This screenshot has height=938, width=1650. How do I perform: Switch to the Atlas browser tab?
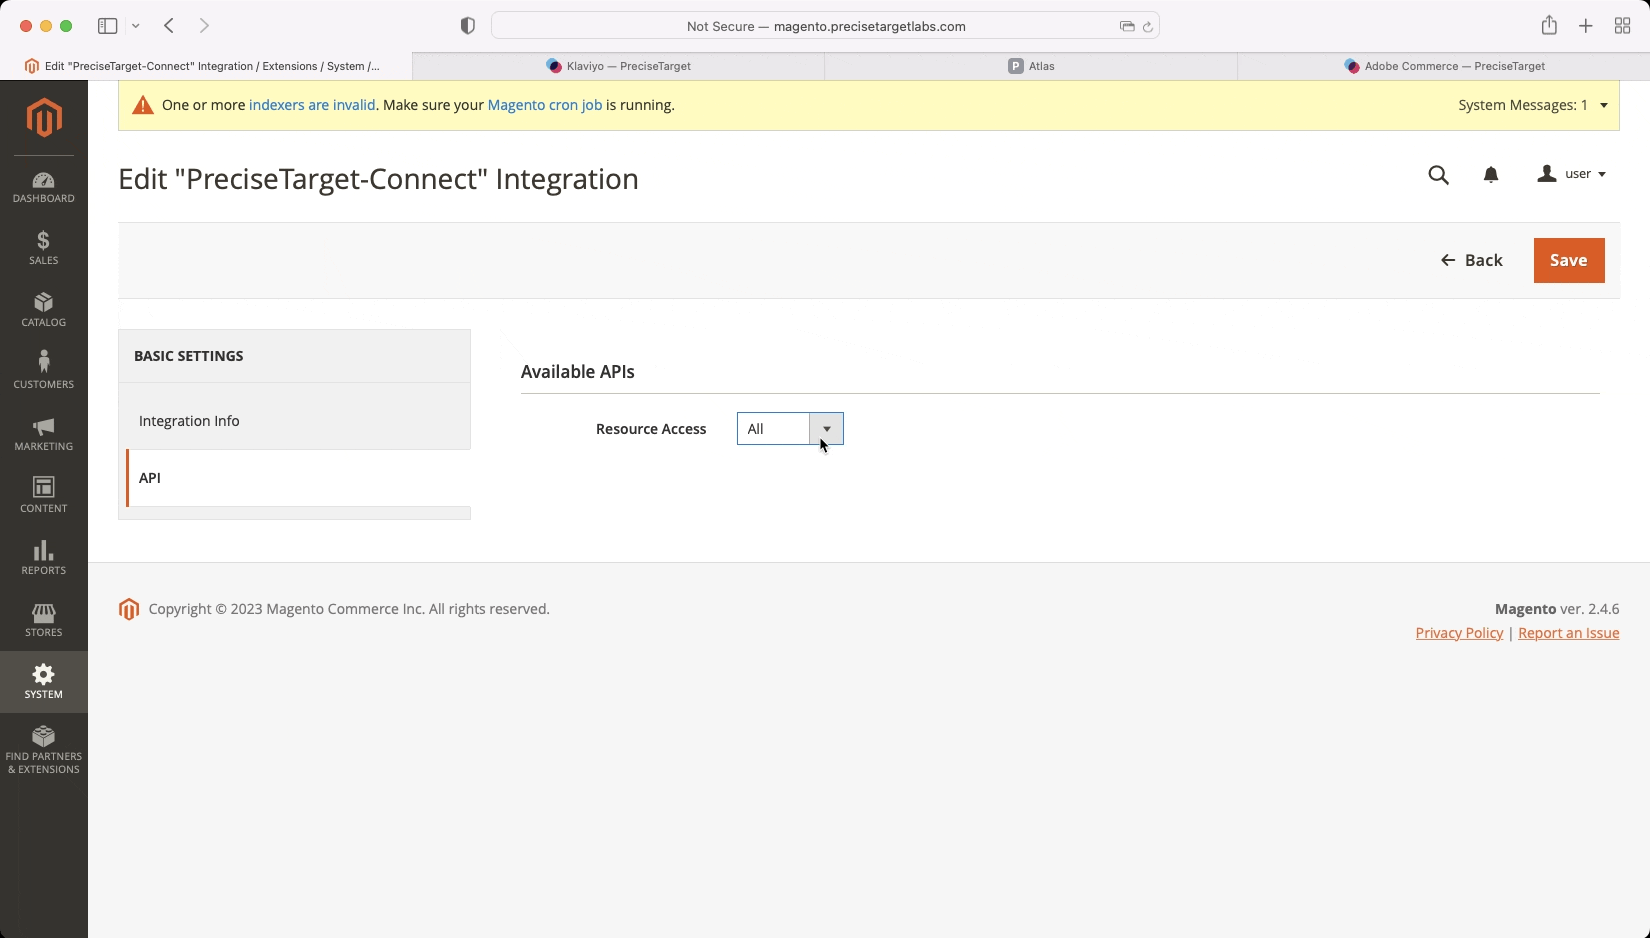pos(1031,66)
